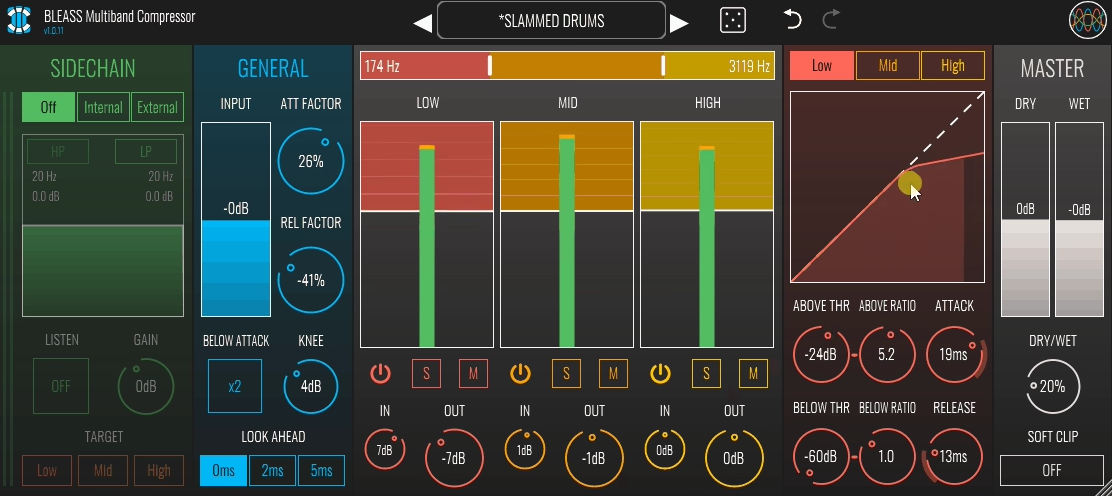Solo the LOW band
This screenshot has height=496, width=1112.
point(426,373)
